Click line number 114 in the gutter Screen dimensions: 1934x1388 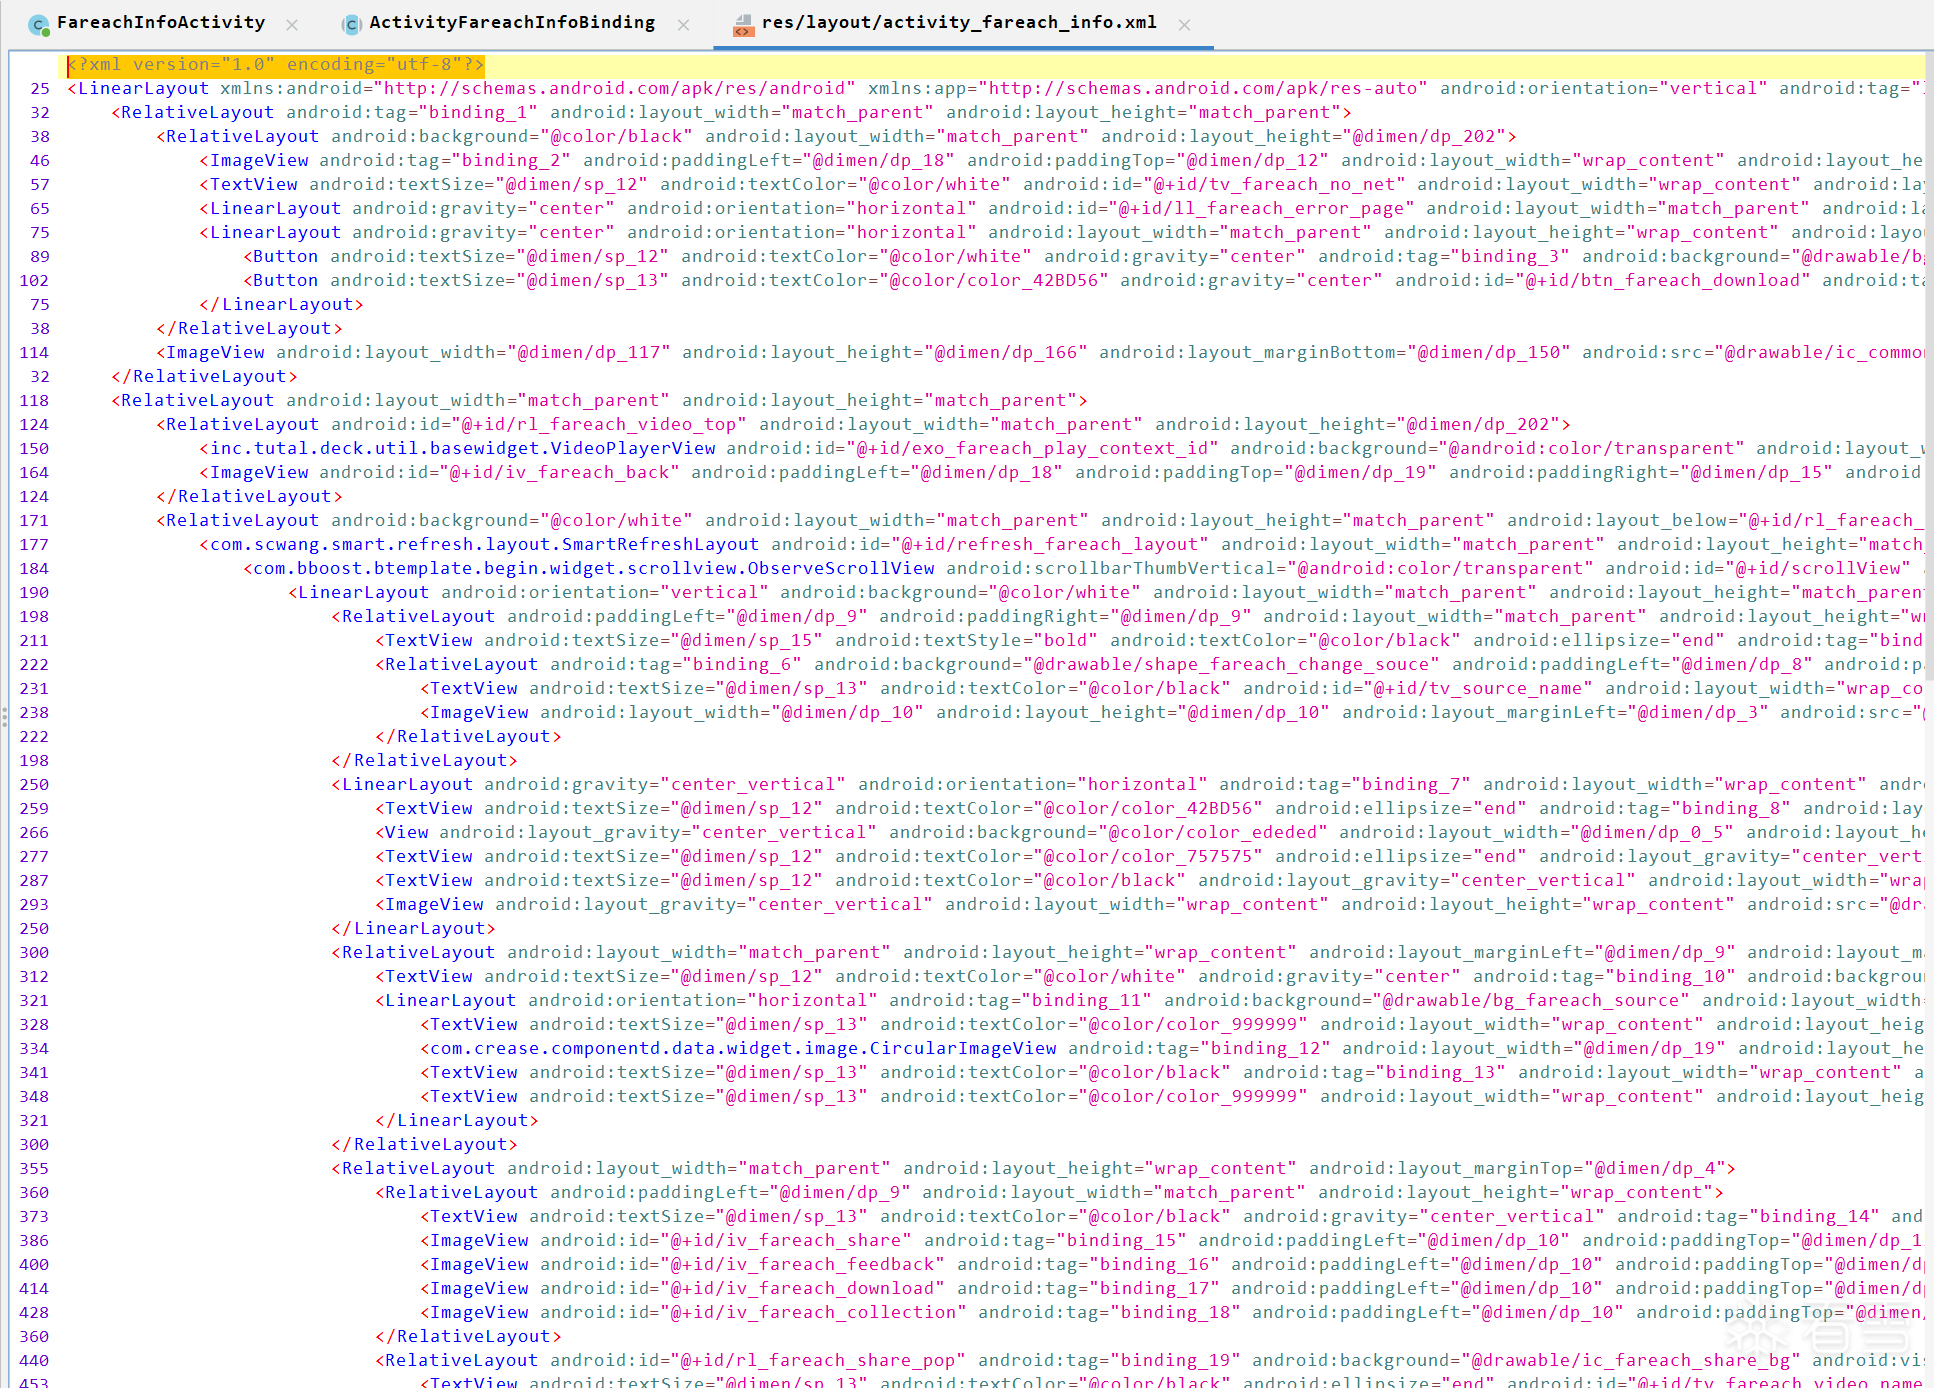pos(34,353)
